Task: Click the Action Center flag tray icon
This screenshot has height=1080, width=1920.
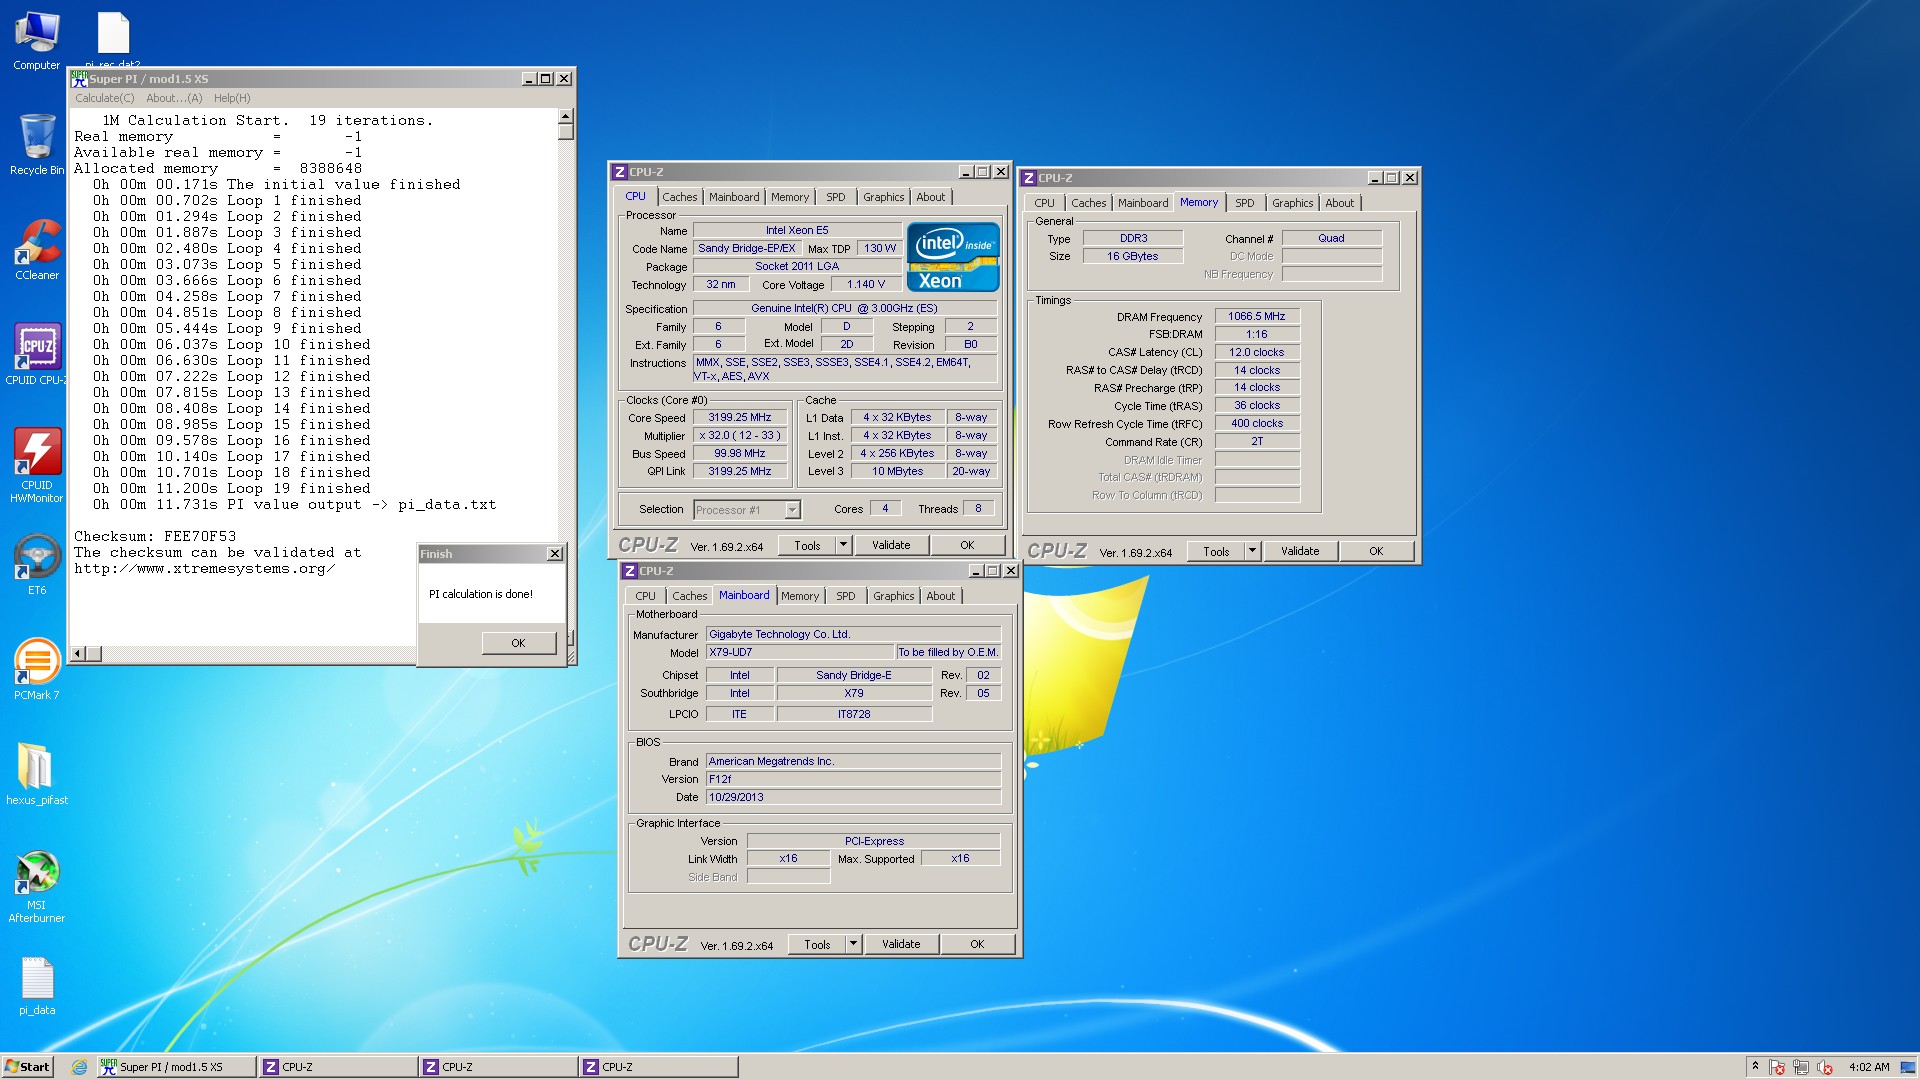Action: (1777, 1067)
